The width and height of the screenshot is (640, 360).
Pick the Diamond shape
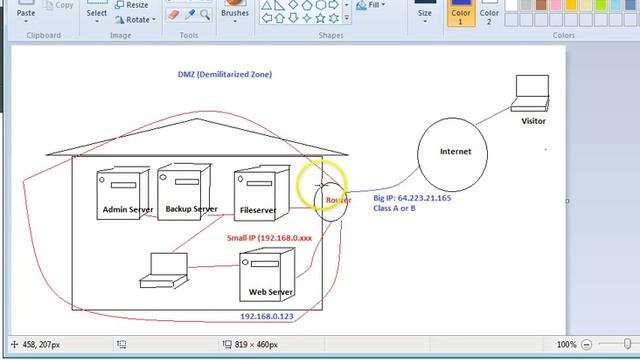[293, 5]
